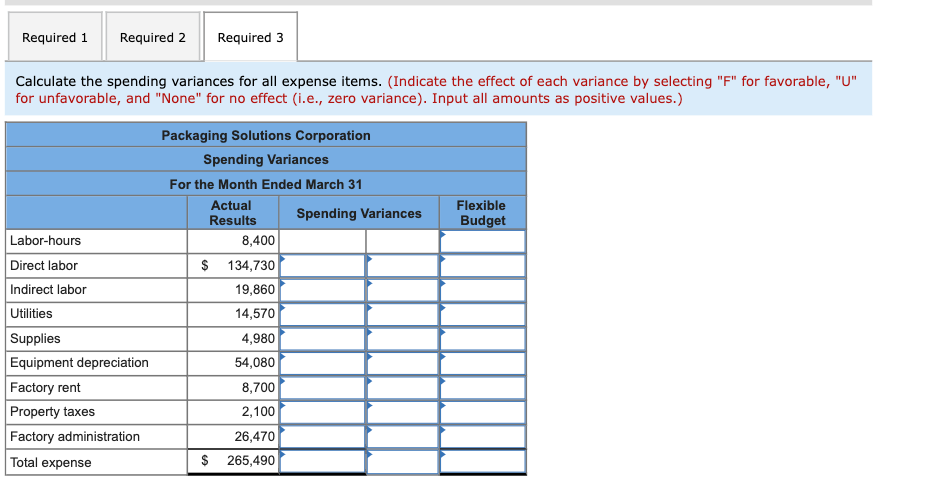Click Supplies flexible budget field

tap(483, 339)
